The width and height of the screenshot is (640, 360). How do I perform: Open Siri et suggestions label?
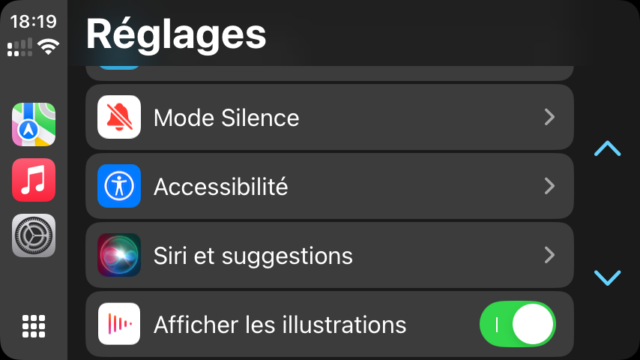[x=253, y=256]
